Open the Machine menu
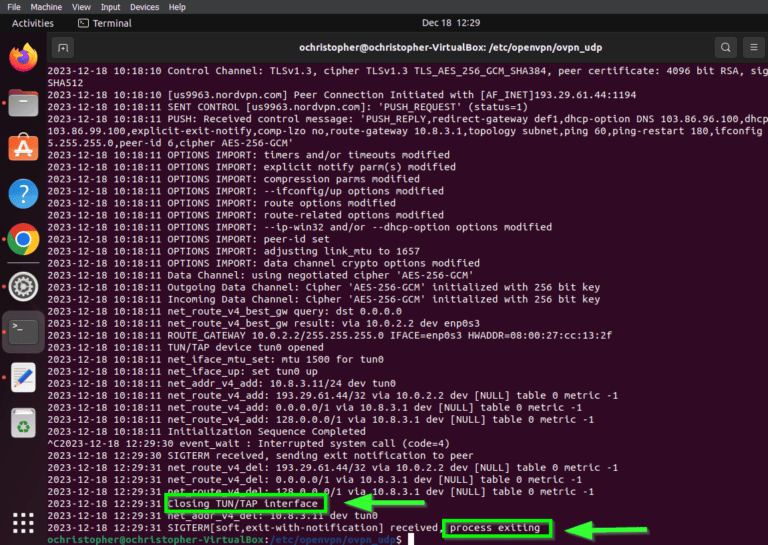Screen dimensions: 768x545 (48, 7)
